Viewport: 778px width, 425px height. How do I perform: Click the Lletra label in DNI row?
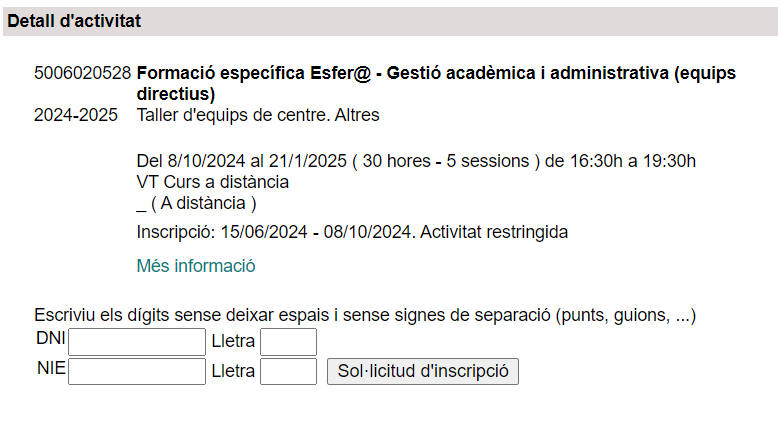(233, 342)
